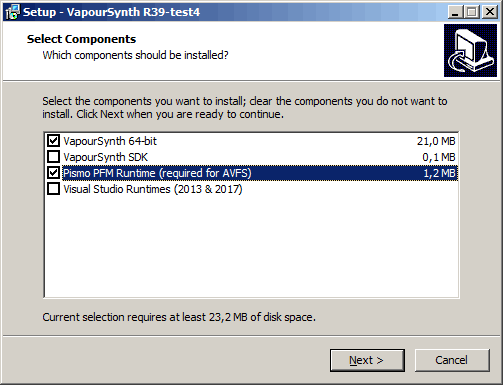Screen dimensions: 503x385
Task: Click the empty area of the components list
Action: (x=251, y=247)
